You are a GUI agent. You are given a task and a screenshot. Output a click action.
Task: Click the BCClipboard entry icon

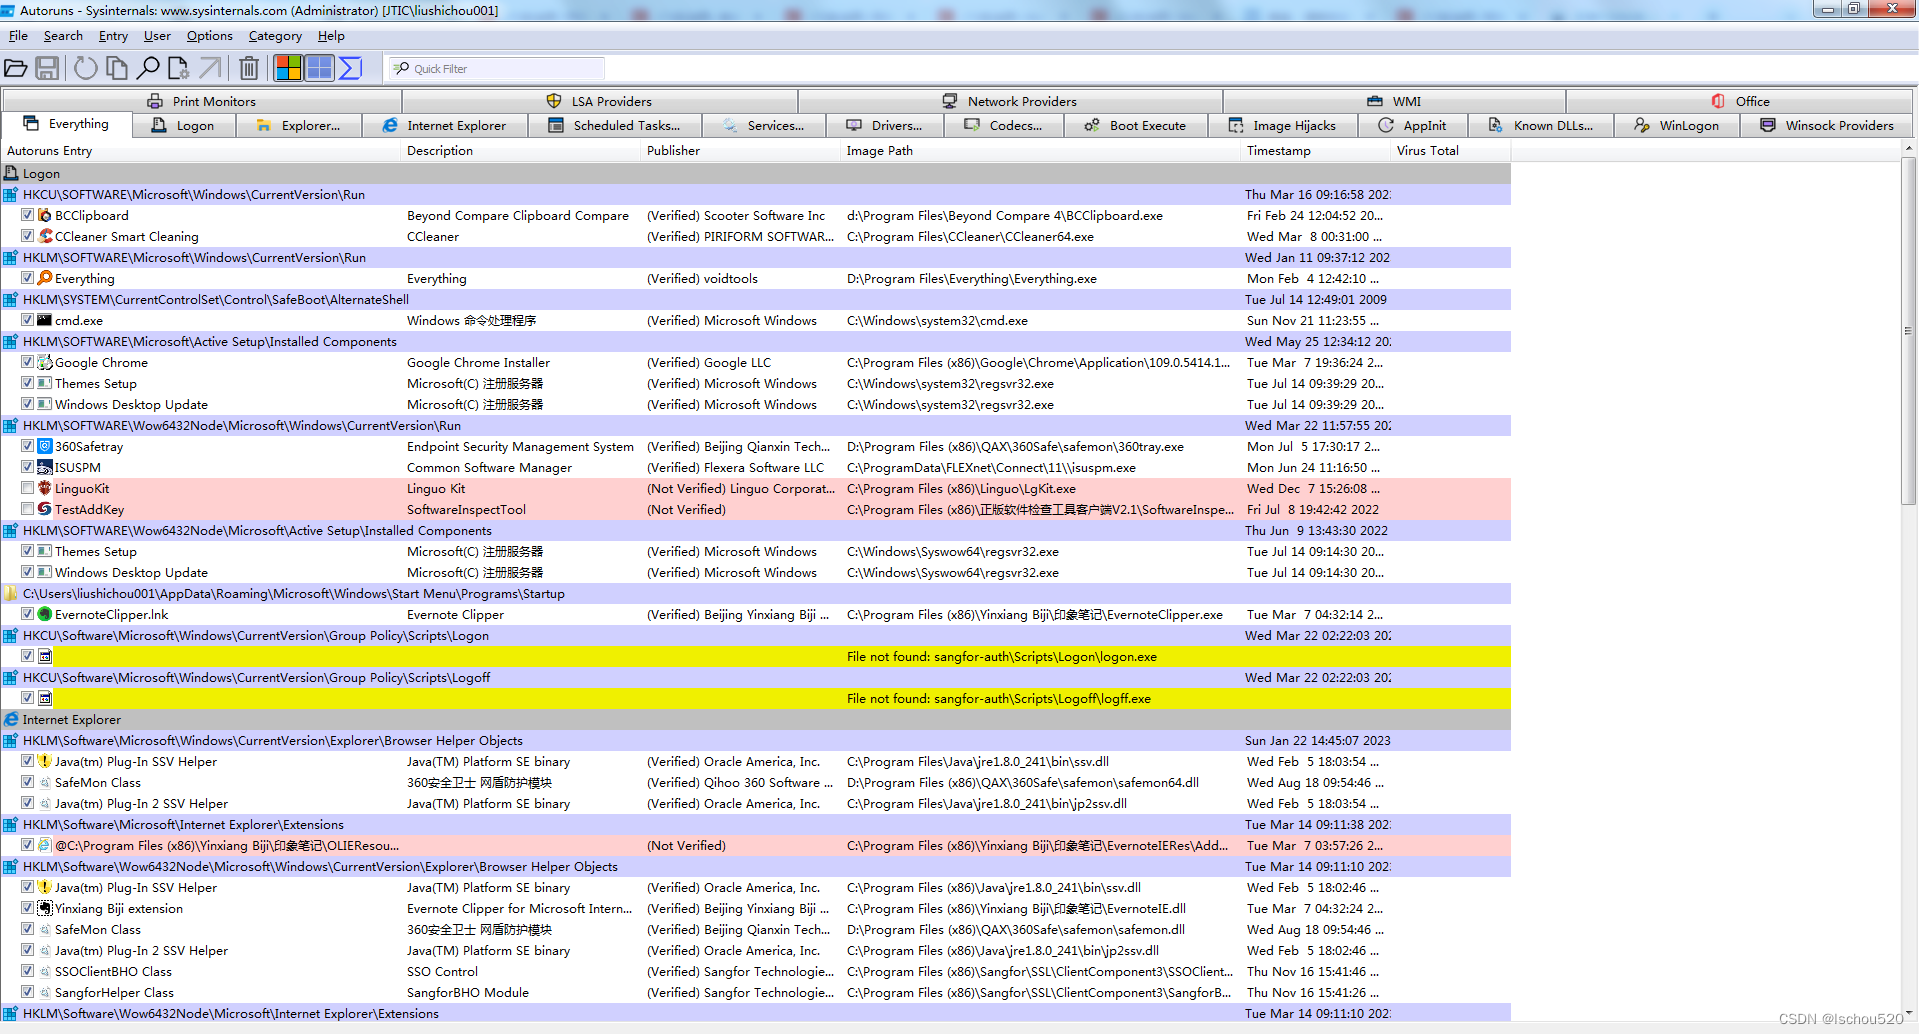45,215
